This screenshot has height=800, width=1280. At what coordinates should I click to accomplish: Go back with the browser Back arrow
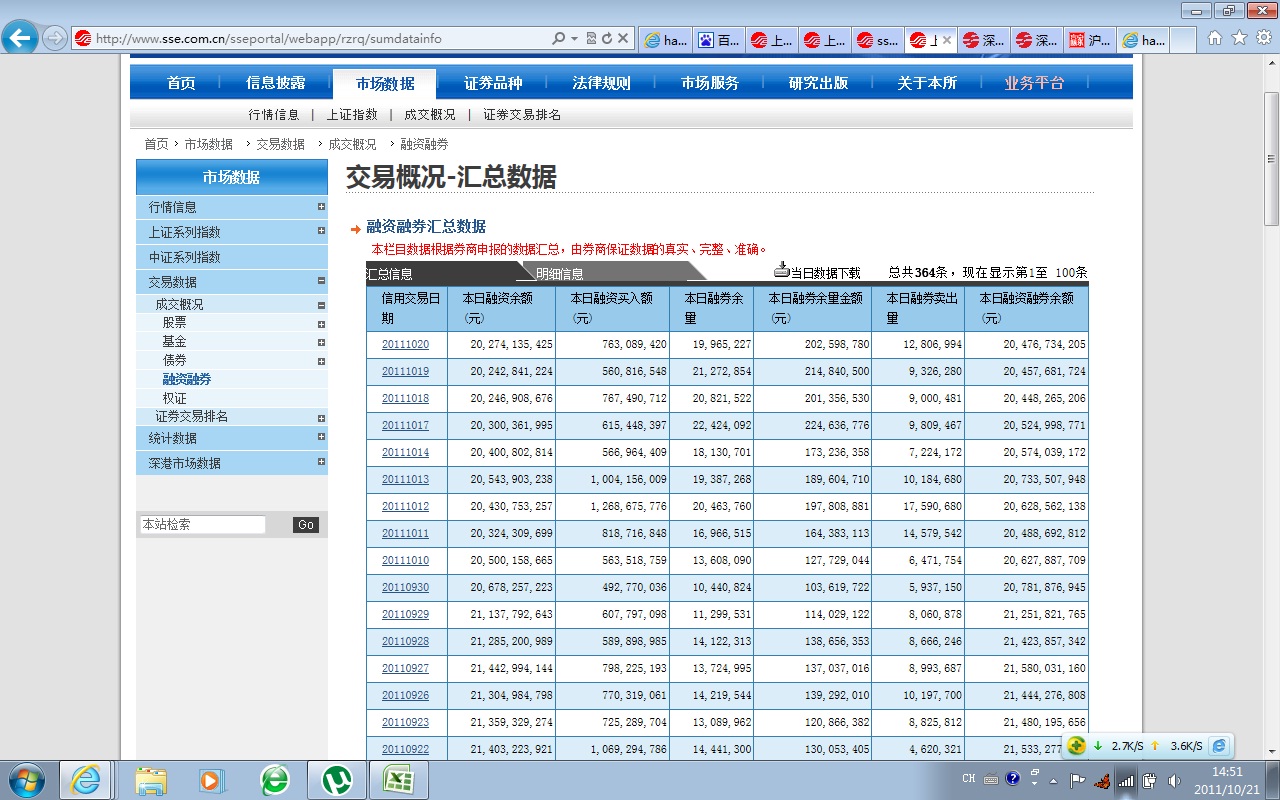tap(19, 39)
